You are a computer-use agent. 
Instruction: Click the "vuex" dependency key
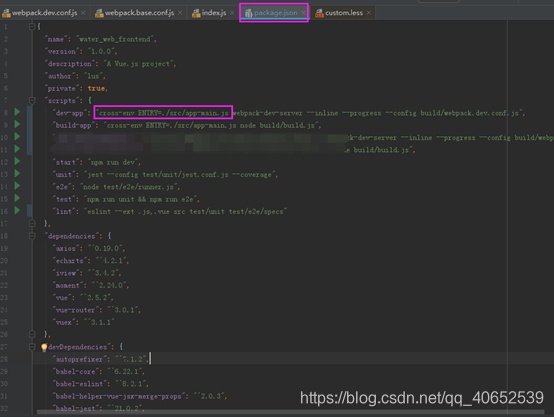[64, 322]
